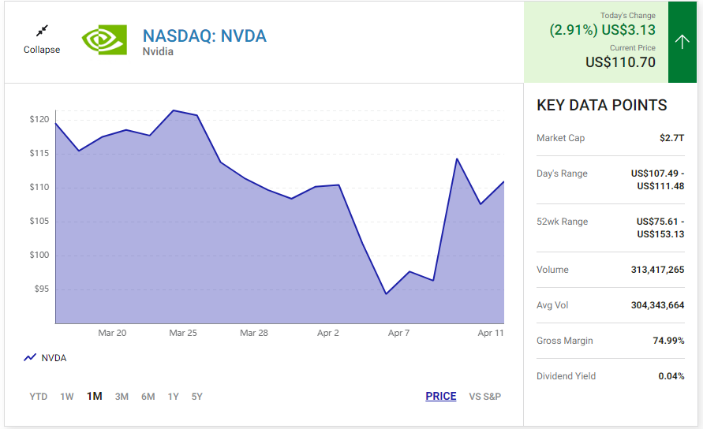The width and height of the screenshot is (703, 429).
Task: Select the 3M time range
Action: pyautogui.click(x=122, y=397)
